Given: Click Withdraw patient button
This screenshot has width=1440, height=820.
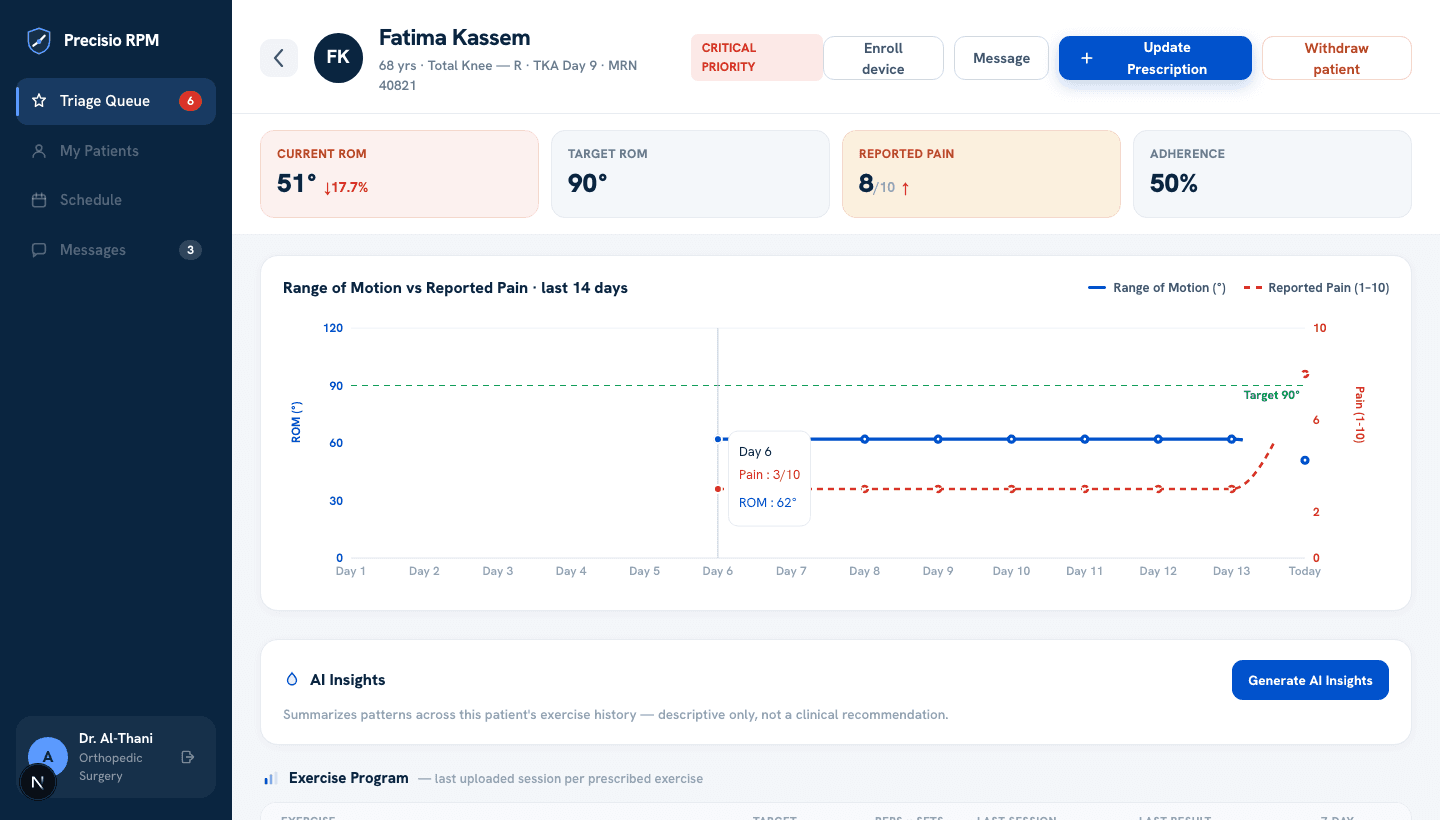Looking at the screenshot, I should point(1336,58).
